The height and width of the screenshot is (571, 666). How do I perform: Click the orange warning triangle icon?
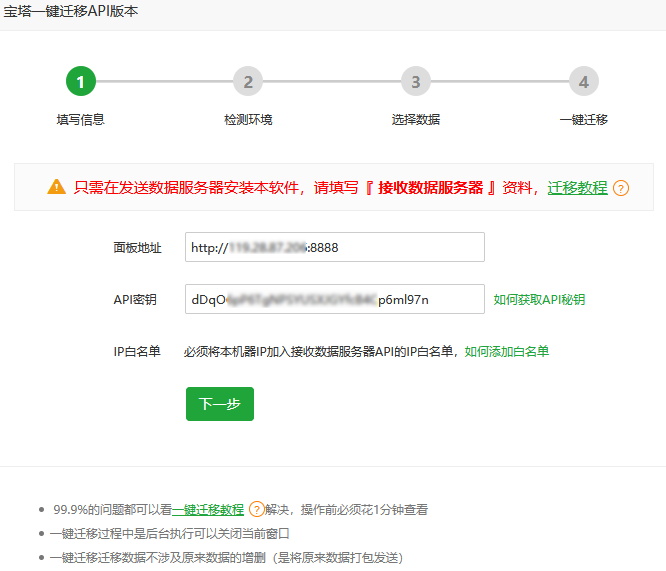57,187
